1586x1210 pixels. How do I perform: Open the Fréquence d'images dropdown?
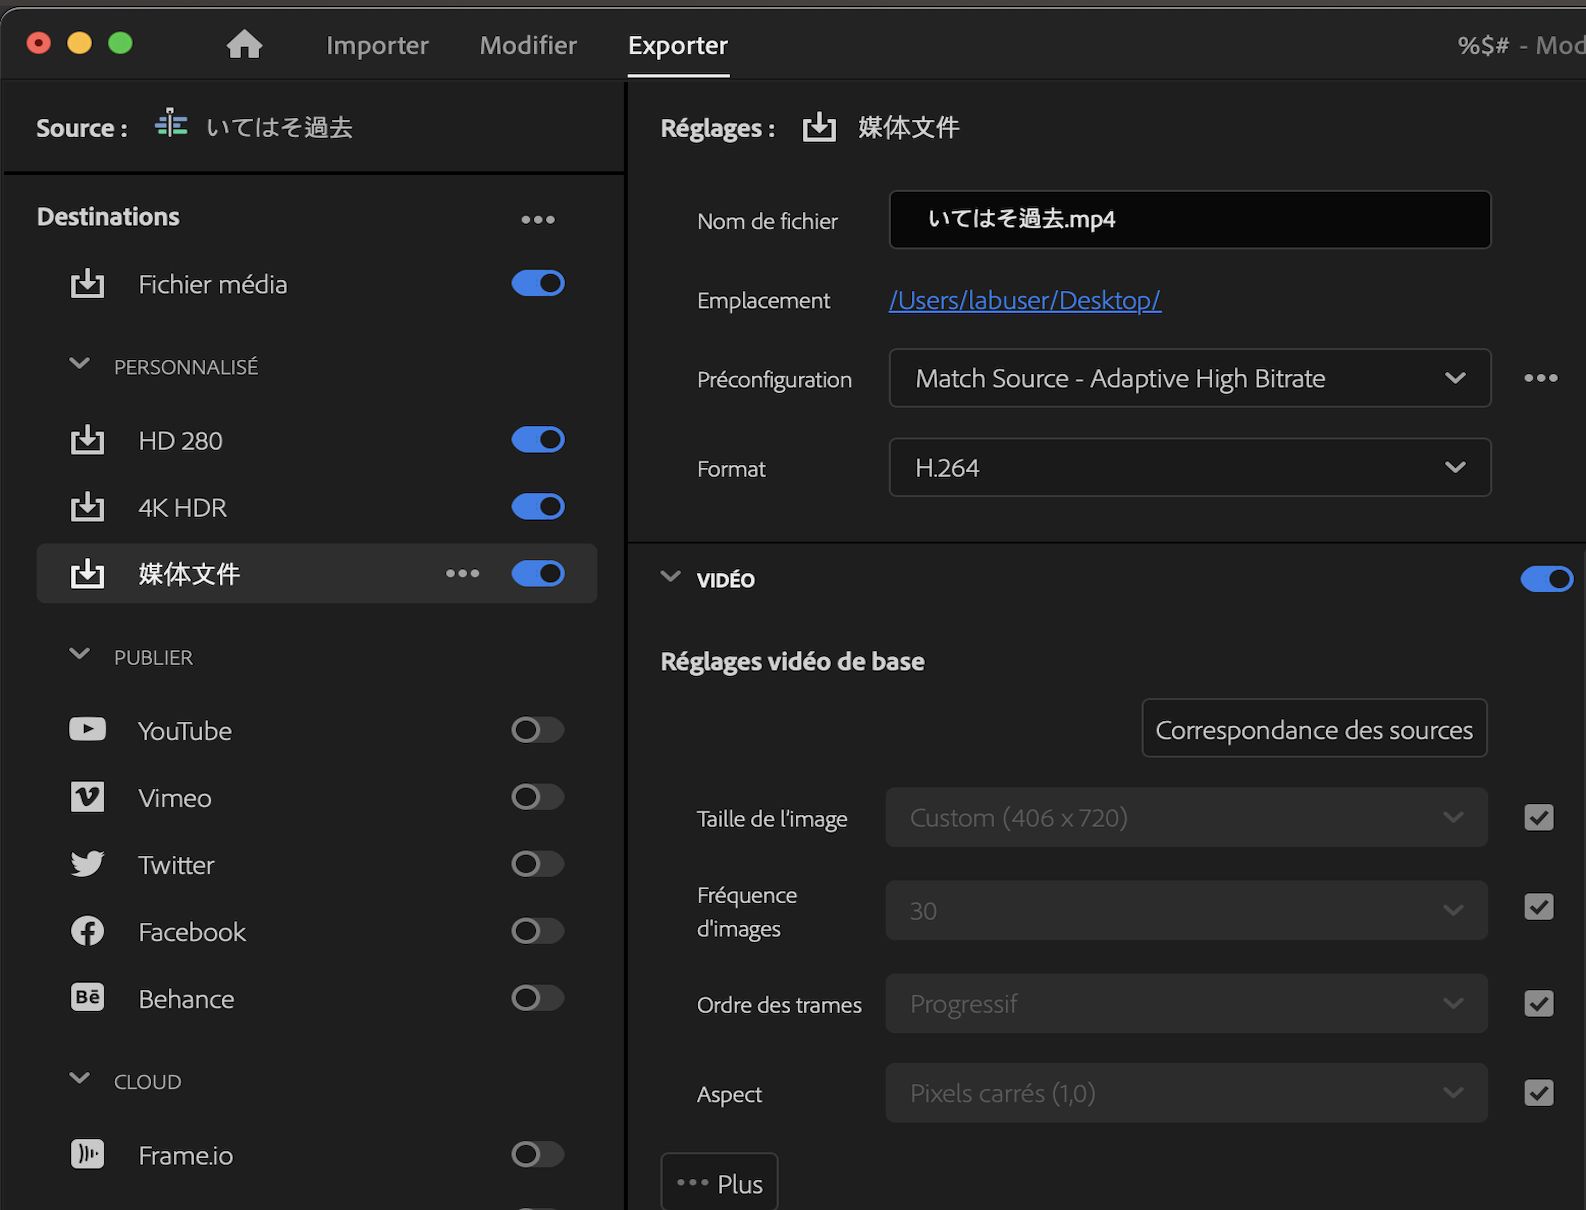pyautogui.click(x=1187, y=911)
